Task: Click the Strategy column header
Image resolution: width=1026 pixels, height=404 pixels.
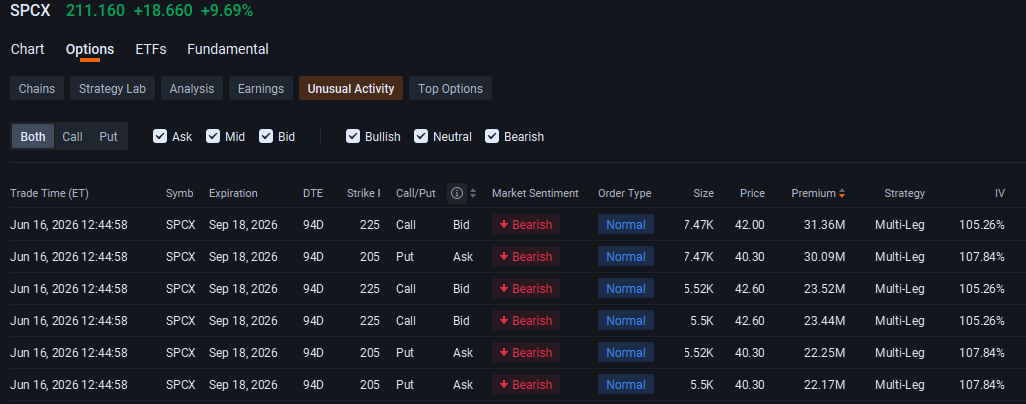Action: [904, 193]
